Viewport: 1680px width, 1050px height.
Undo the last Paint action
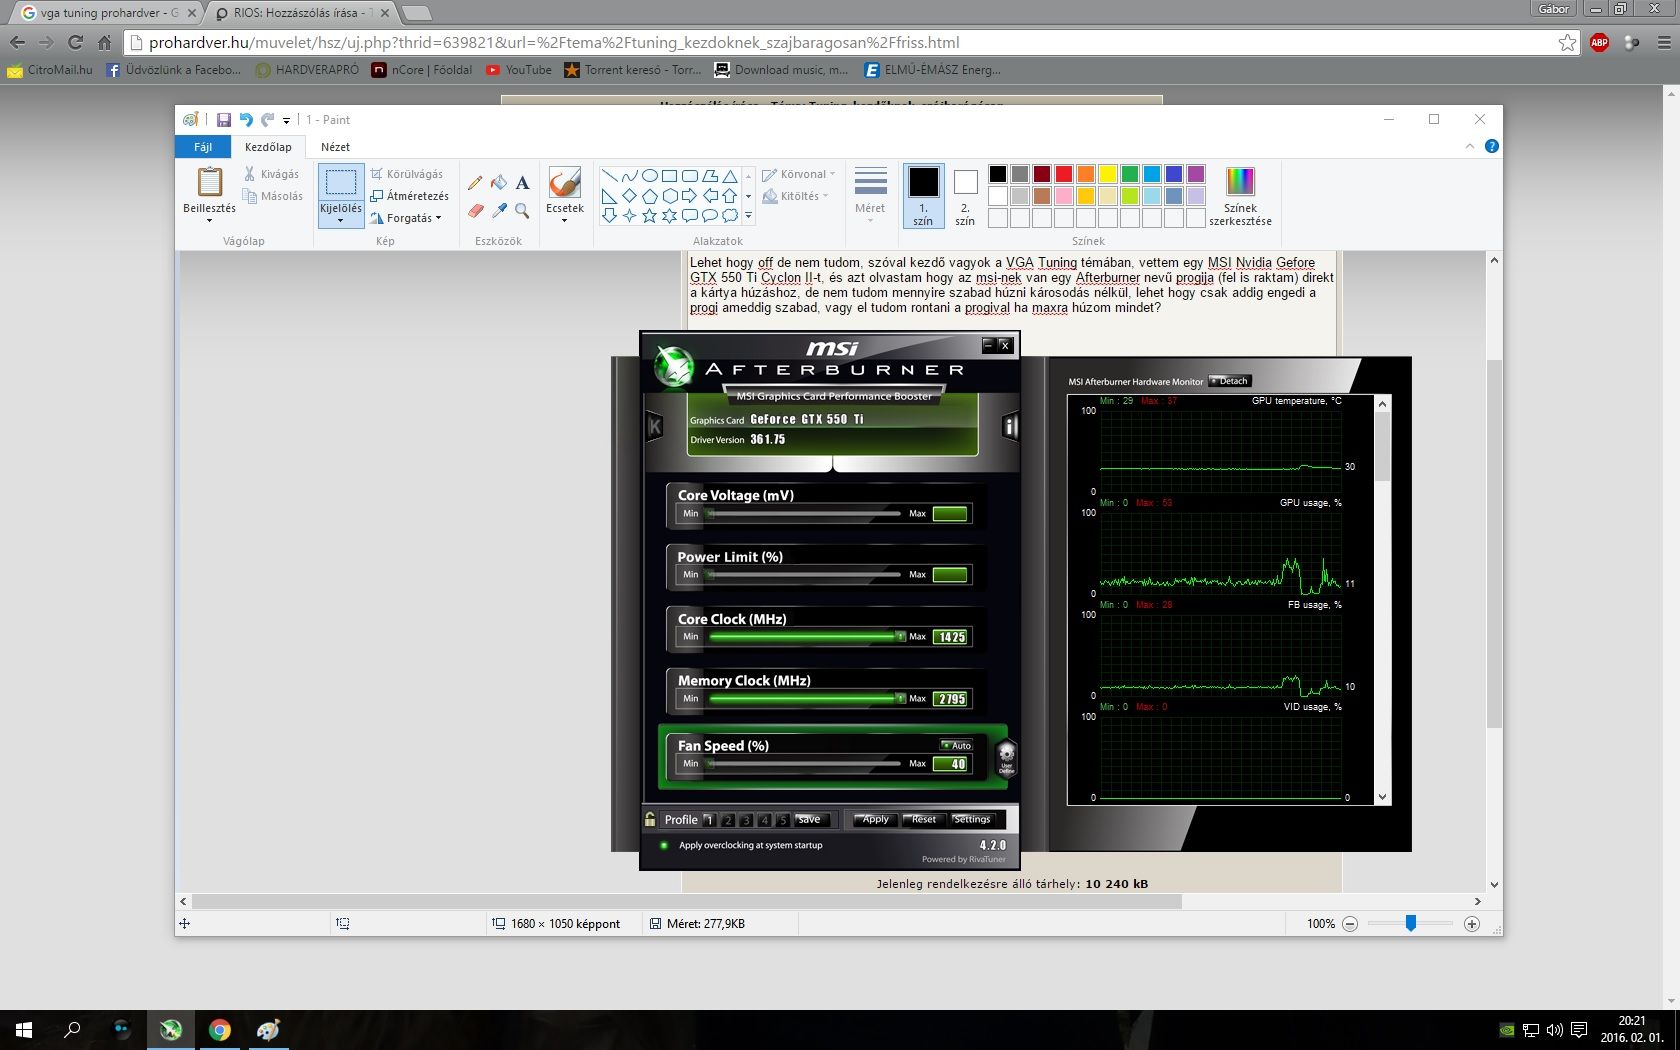[x=246, y=120]
